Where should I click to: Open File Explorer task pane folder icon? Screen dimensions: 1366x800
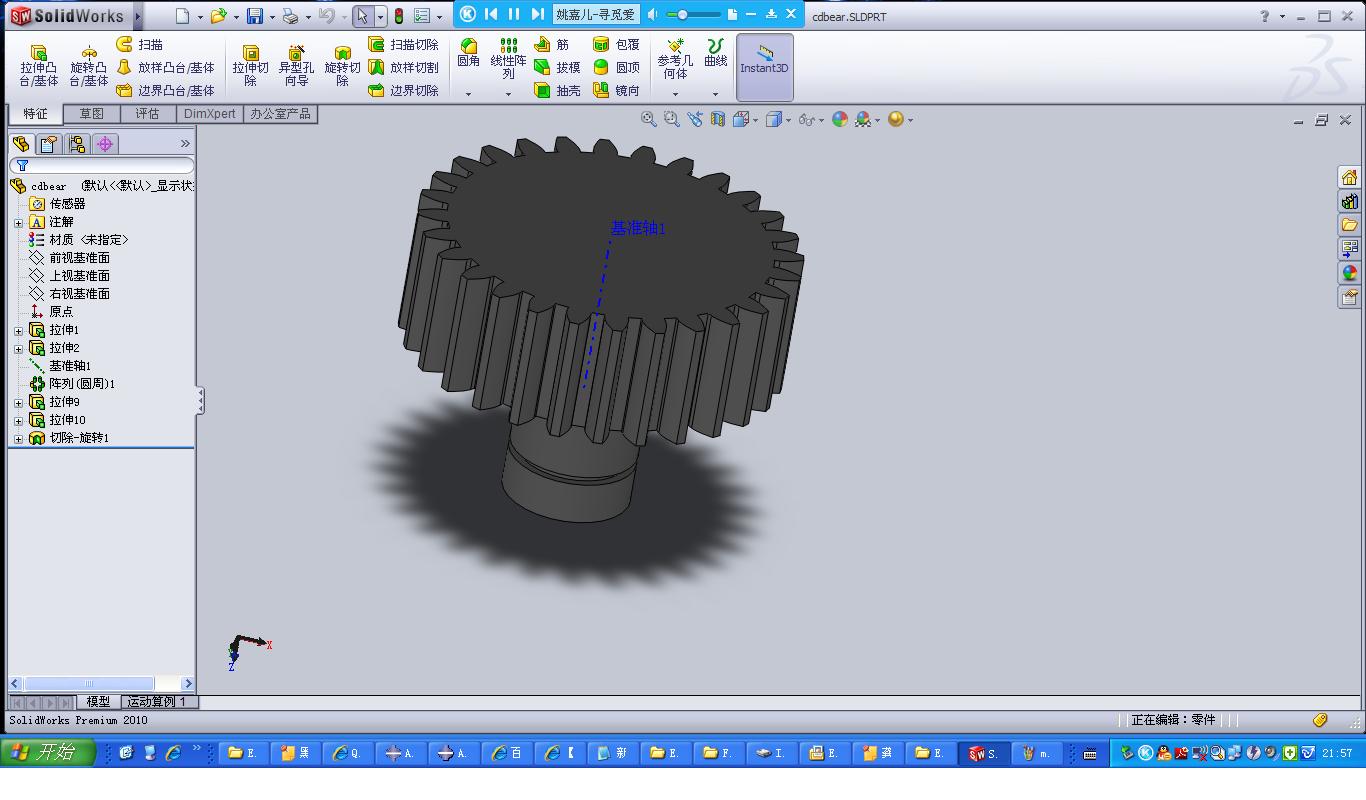1349,225
